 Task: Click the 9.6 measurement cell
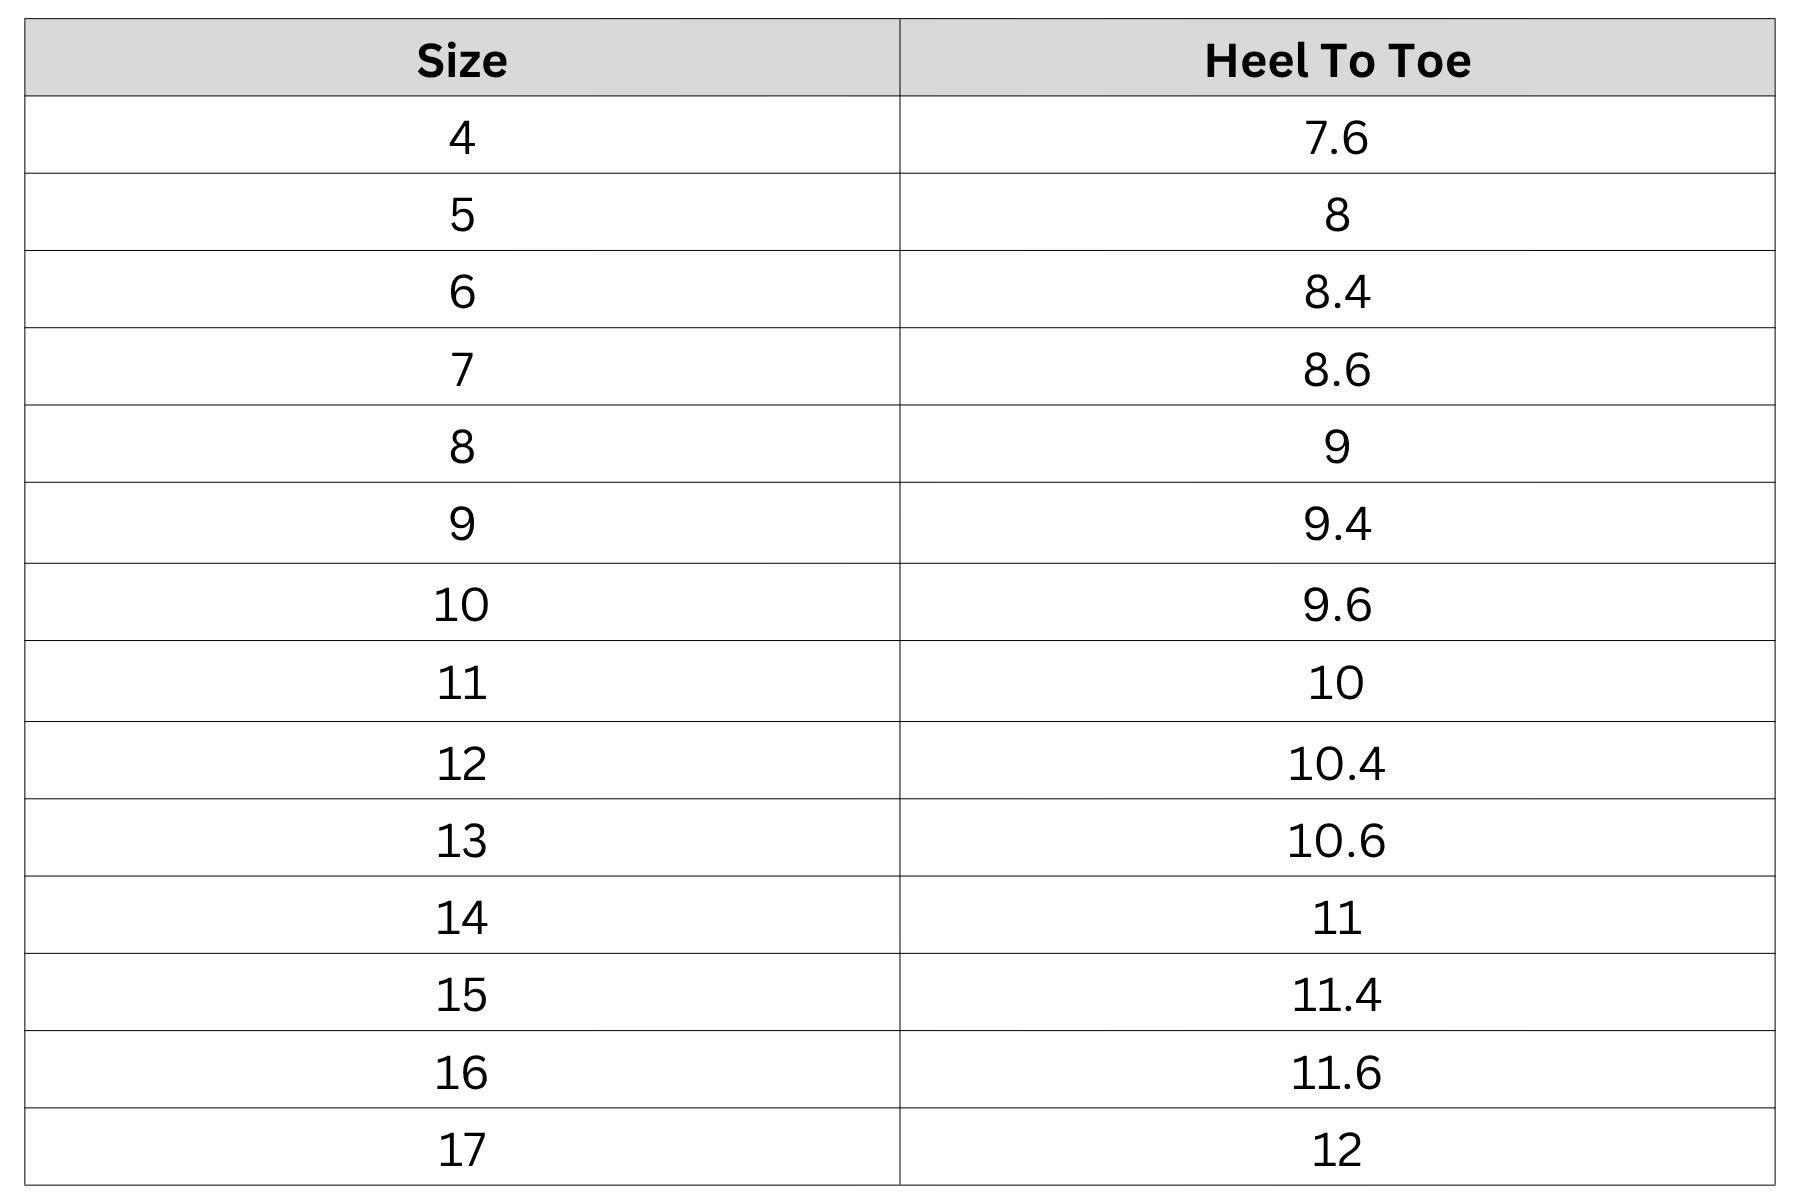(x=1337, y=602)
